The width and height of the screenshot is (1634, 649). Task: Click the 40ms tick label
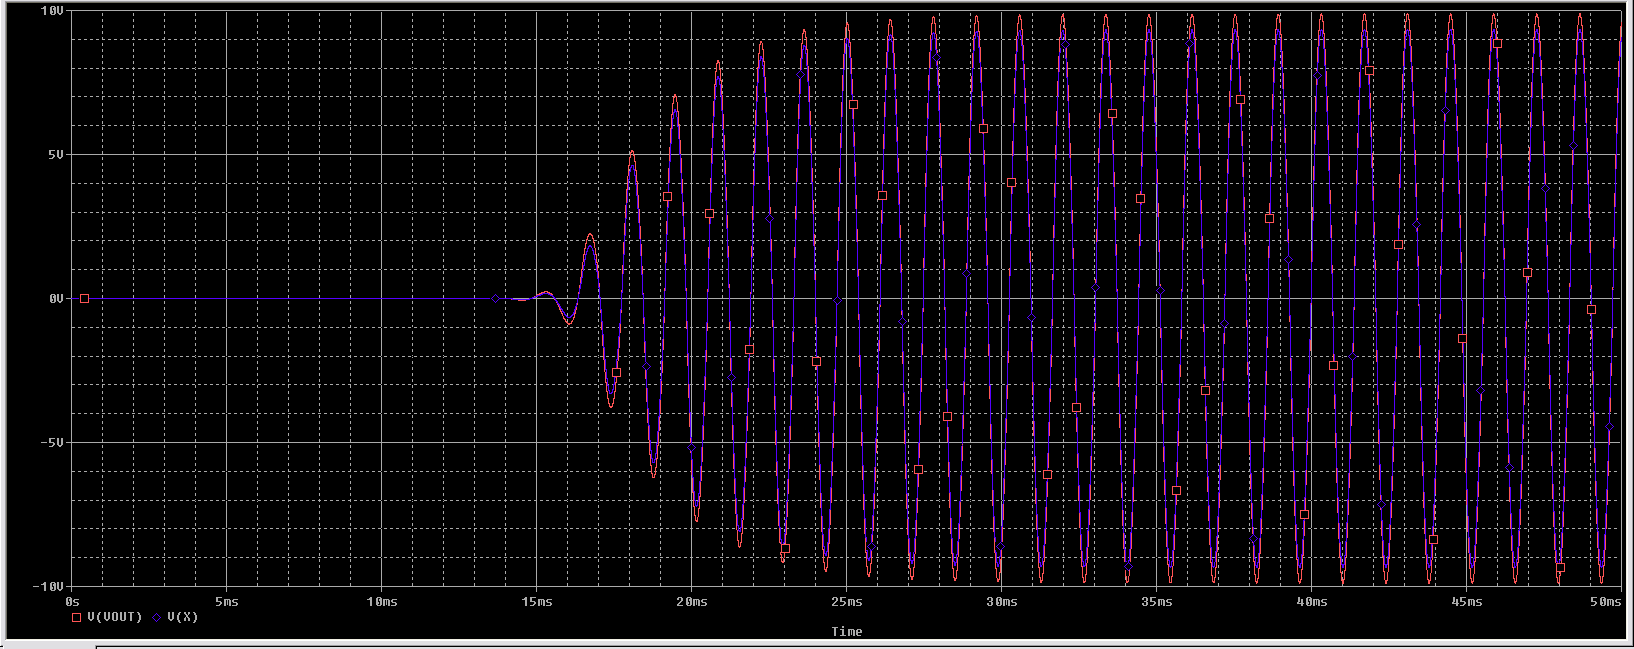tap(1312, 602)
